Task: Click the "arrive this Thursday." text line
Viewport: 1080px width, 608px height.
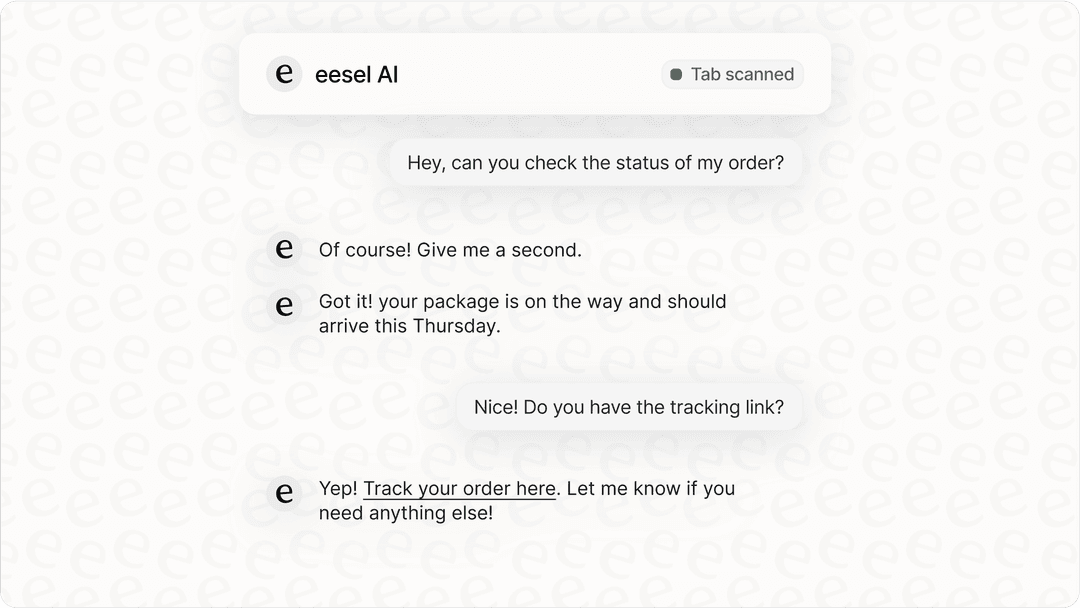Action: point(409,325)
